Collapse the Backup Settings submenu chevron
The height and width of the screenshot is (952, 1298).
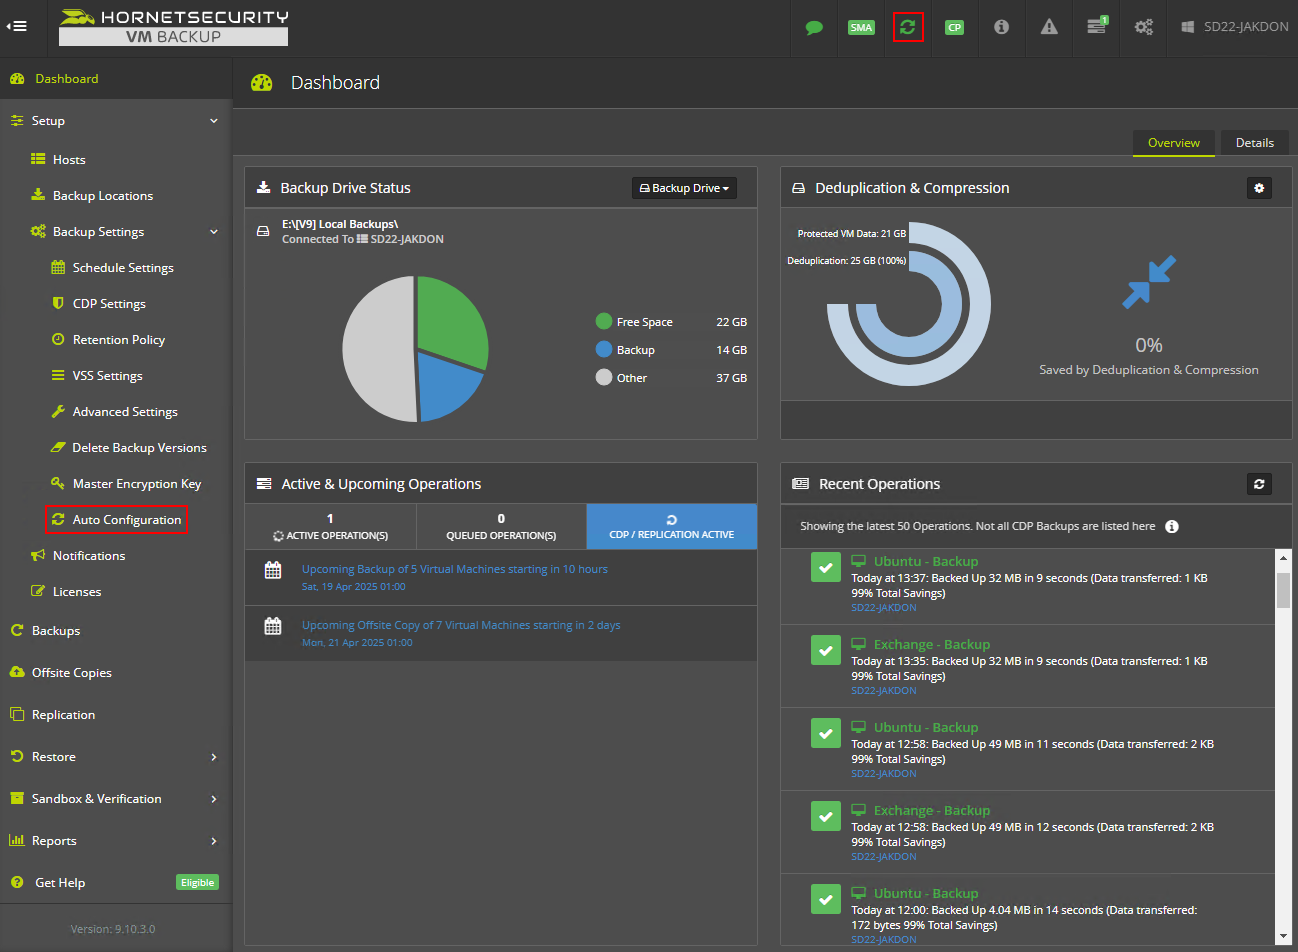pyautogui.click(x=213, y=232)
